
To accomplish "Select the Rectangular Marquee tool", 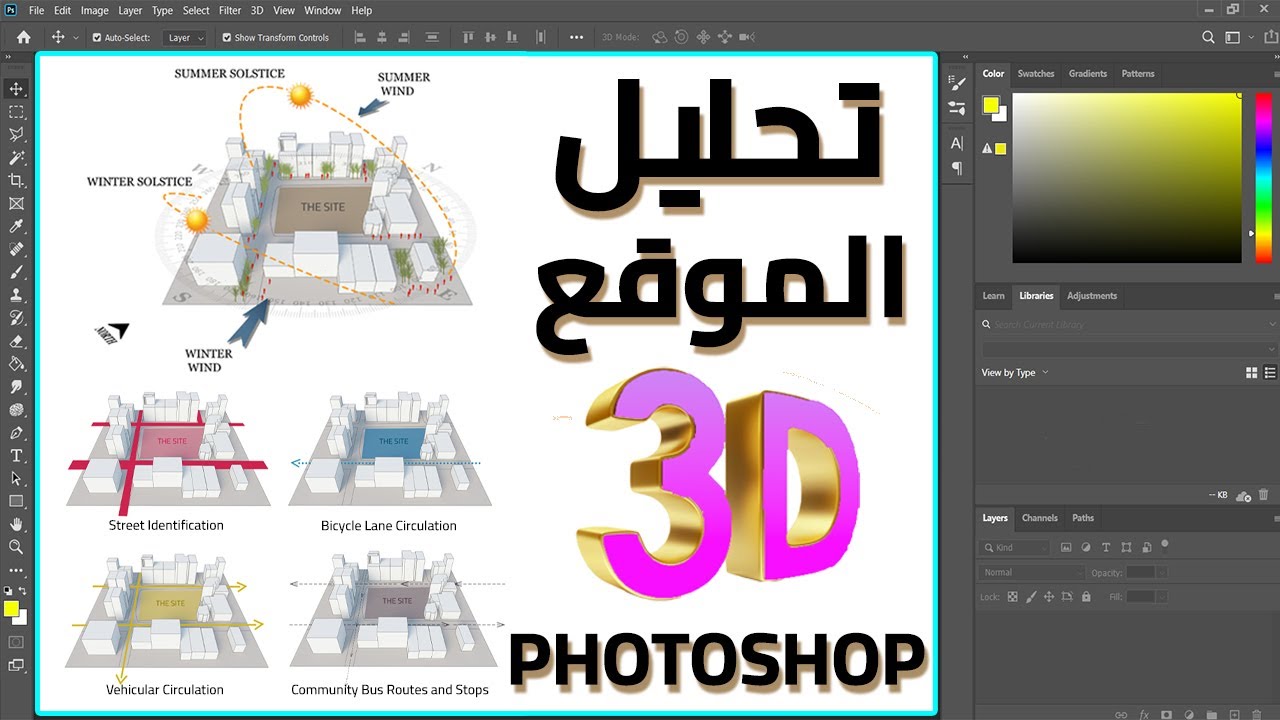I will tap(16, 112).
